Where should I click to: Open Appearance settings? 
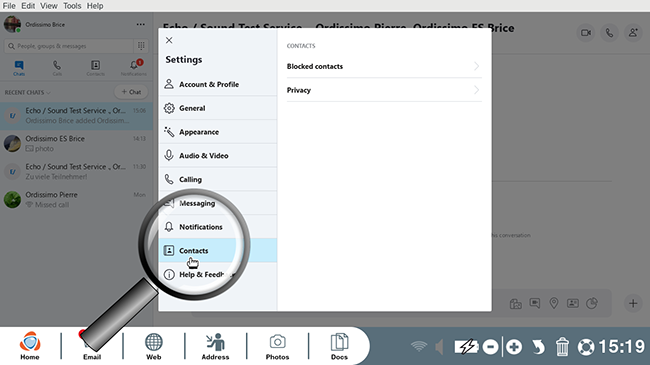218,132
